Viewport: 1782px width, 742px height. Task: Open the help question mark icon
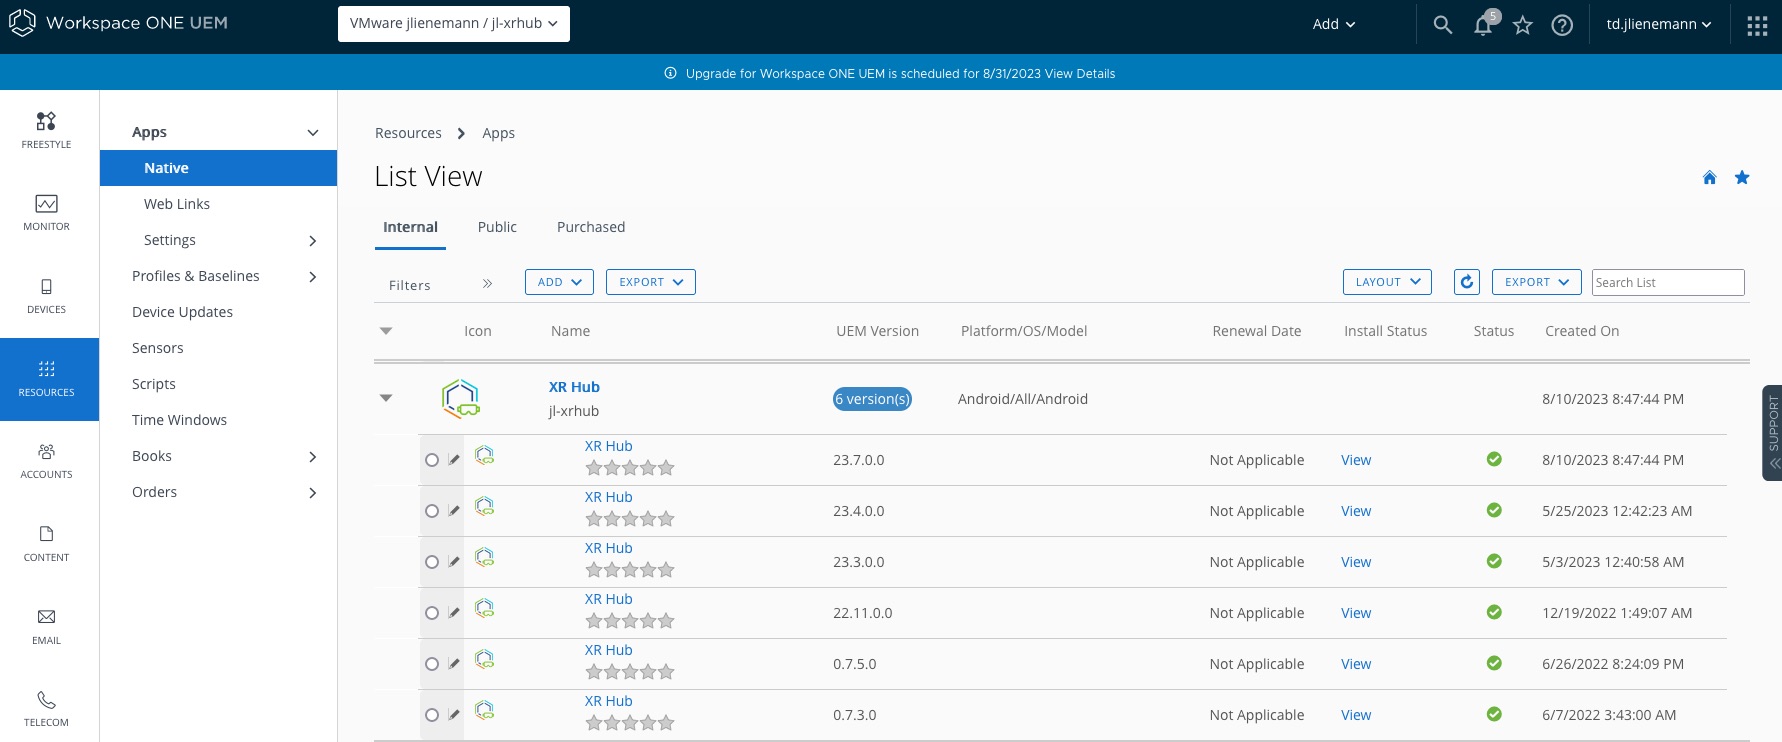(1562, 25)
